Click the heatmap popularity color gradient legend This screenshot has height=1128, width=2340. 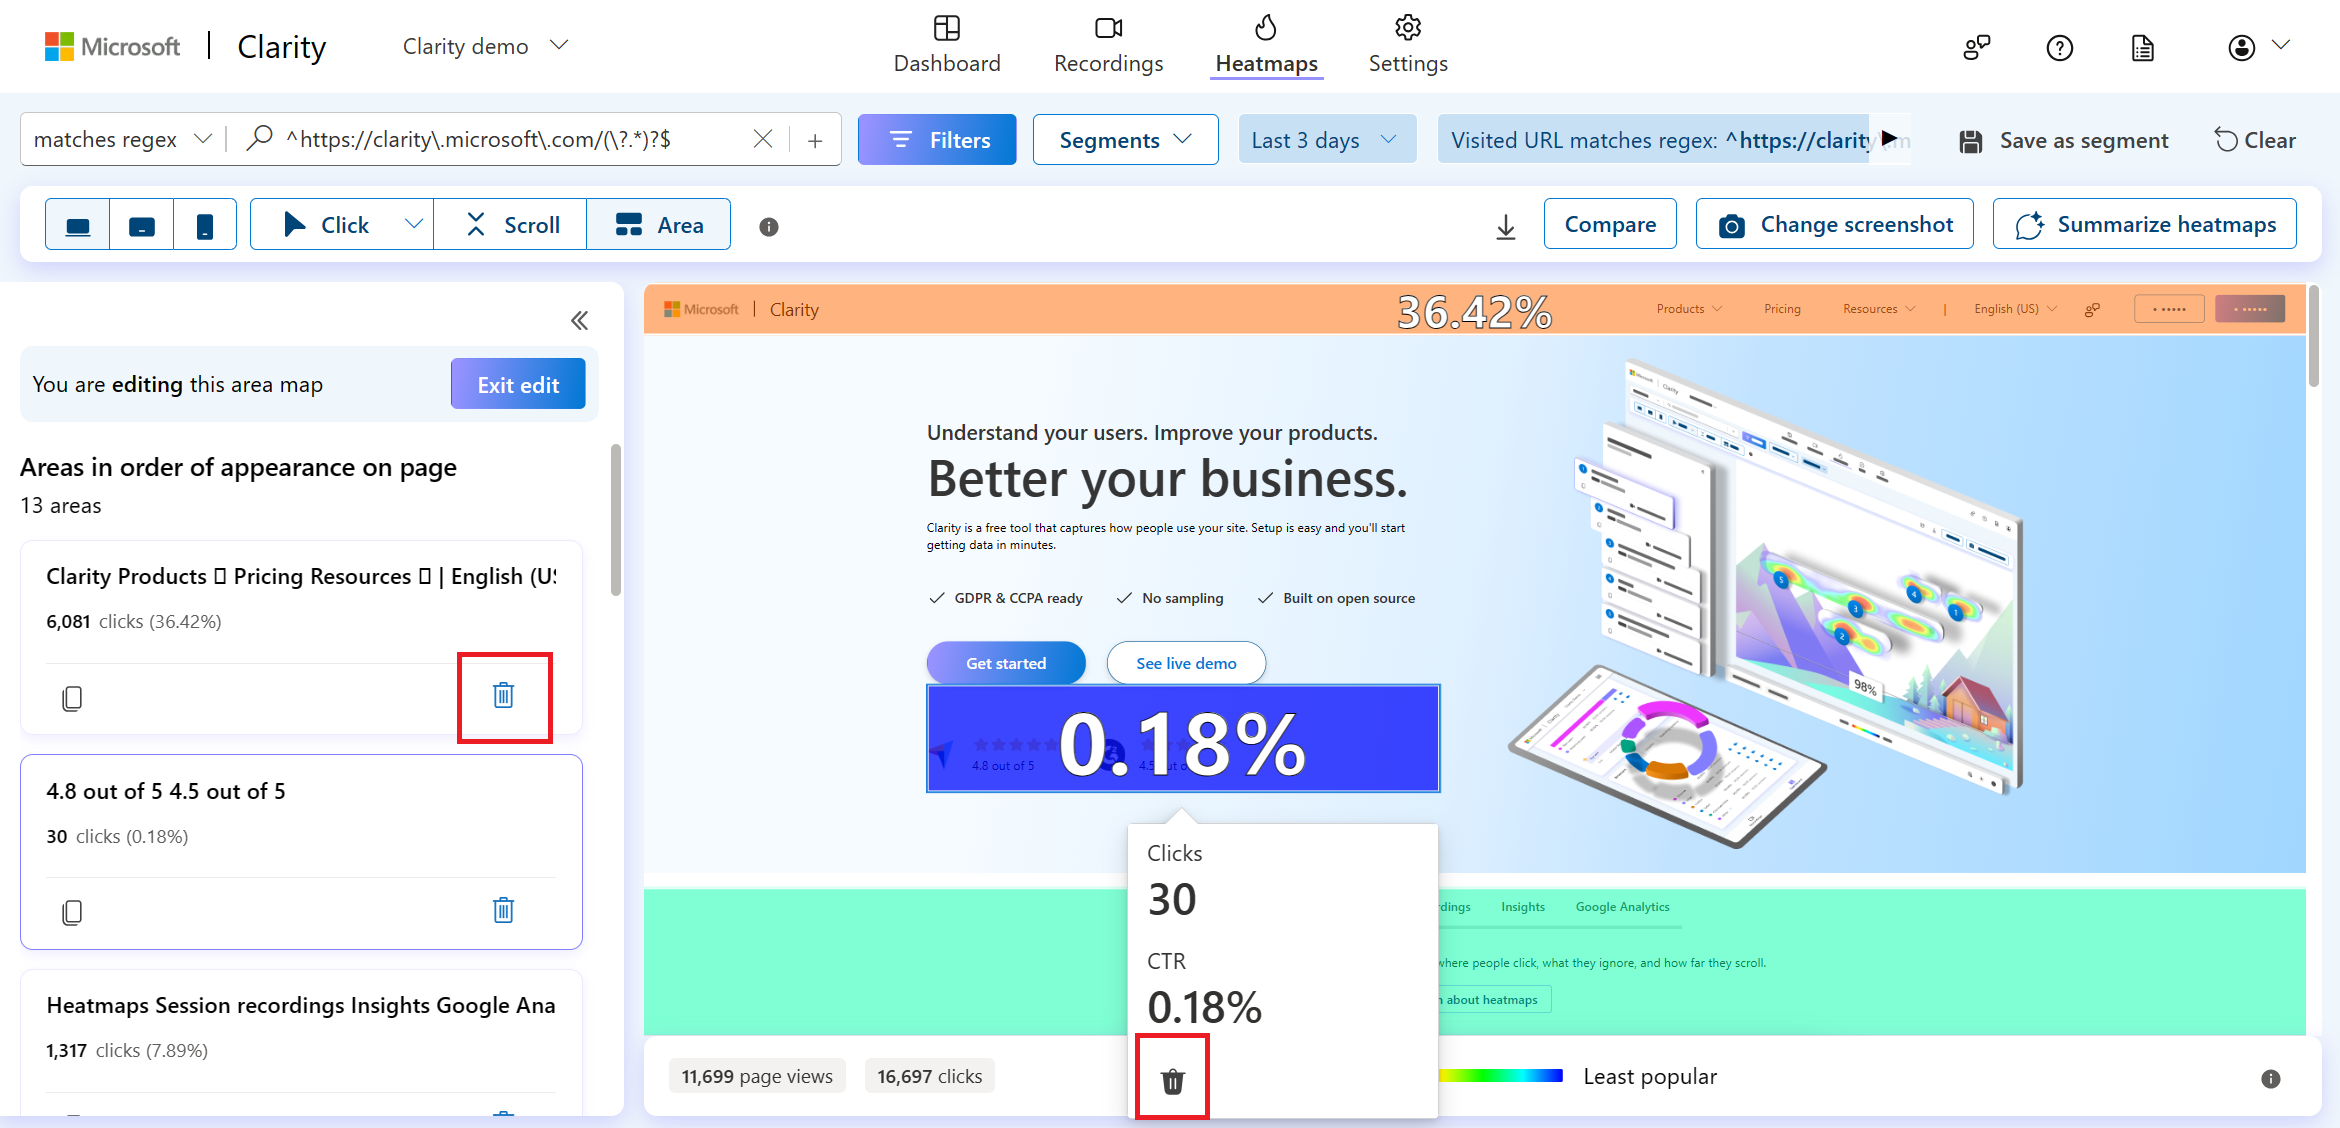pyautogui.click(x=1500, y=1076)
